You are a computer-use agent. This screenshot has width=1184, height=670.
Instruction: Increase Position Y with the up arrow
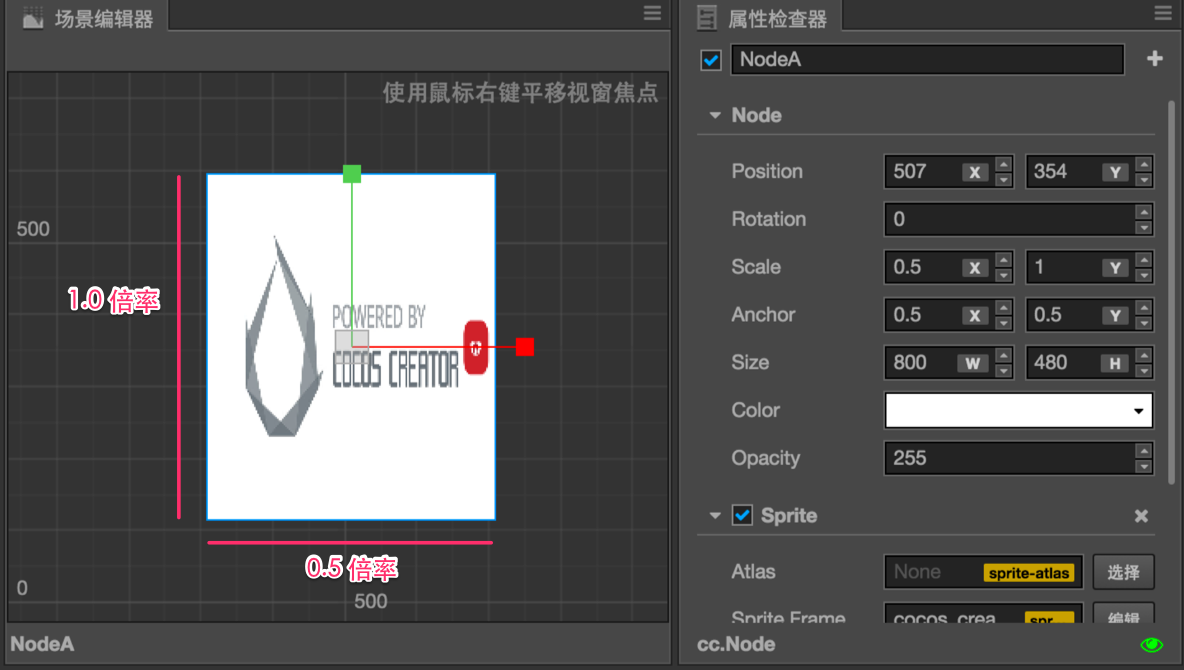1144,164
